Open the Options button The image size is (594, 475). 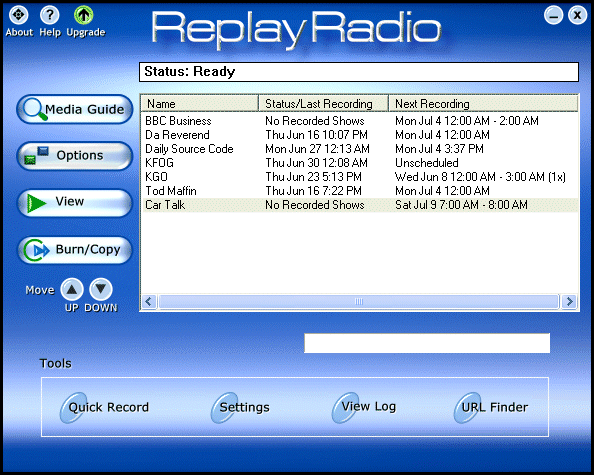click(x=75, y=156)
